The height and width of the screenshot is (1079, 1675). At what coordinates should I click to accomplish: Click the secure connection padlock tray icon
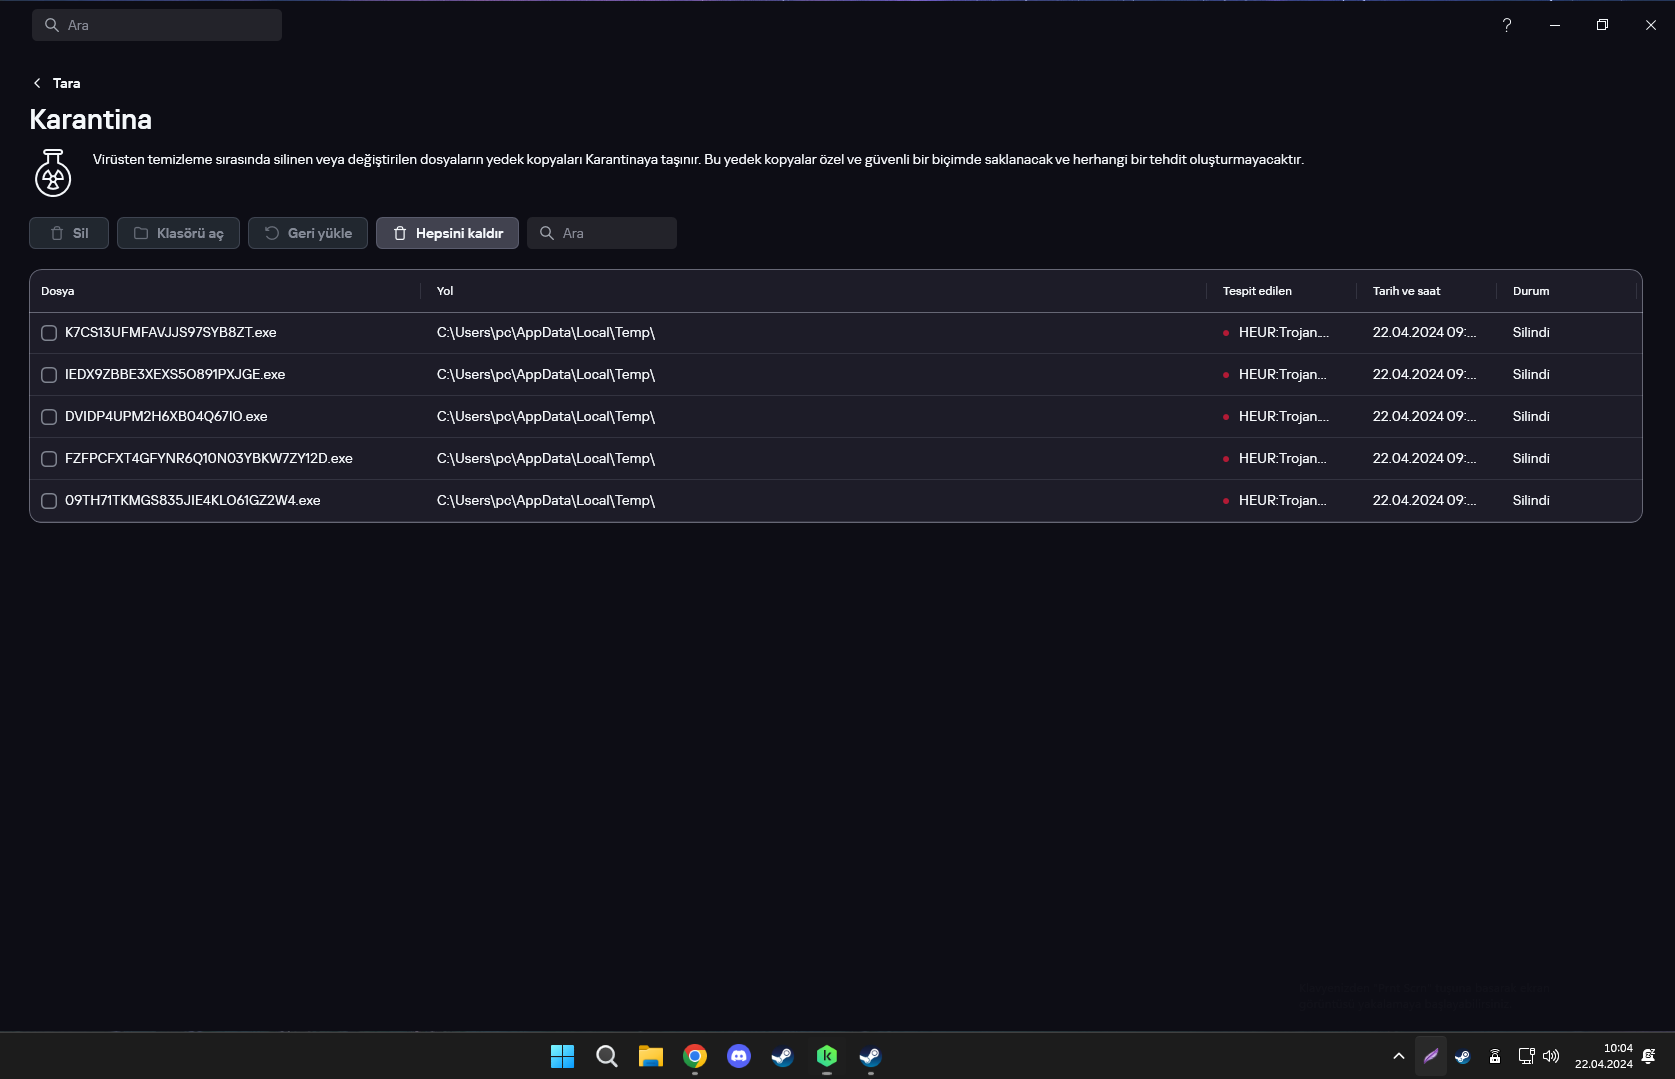click(1494, 1056)
